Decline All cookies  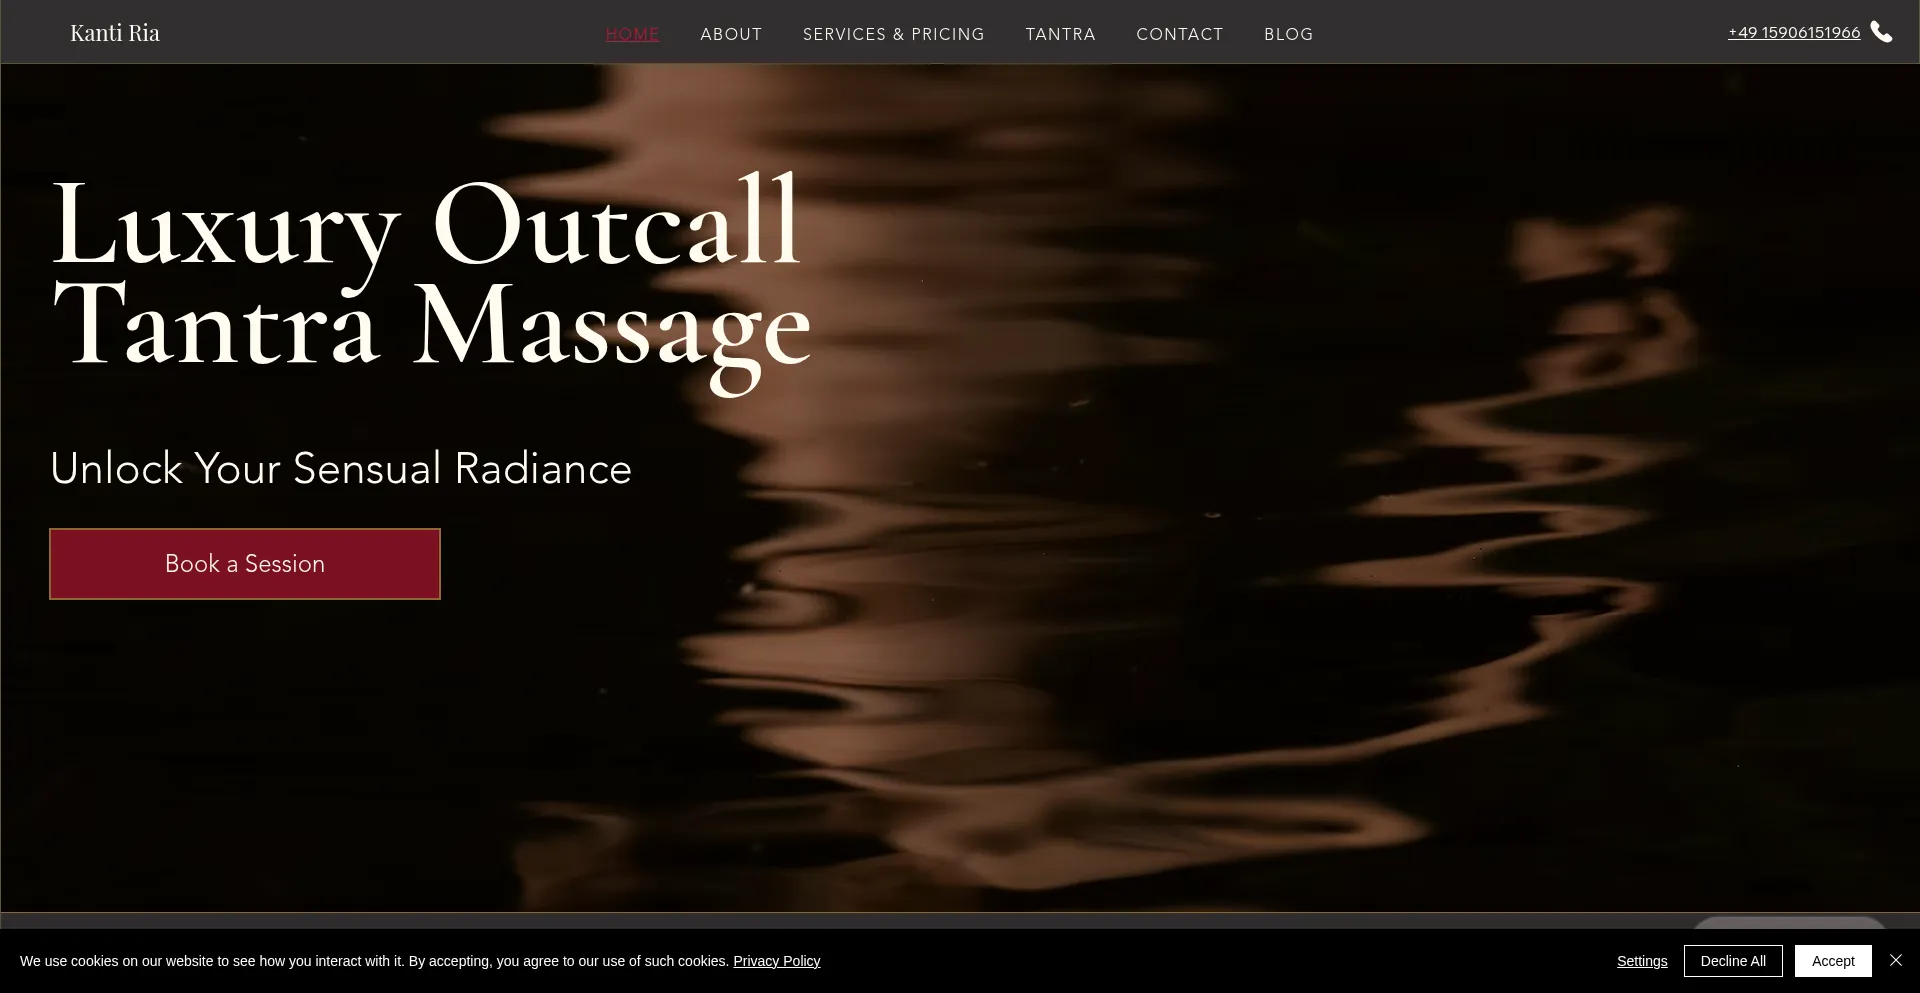[x=1732, y=961]
